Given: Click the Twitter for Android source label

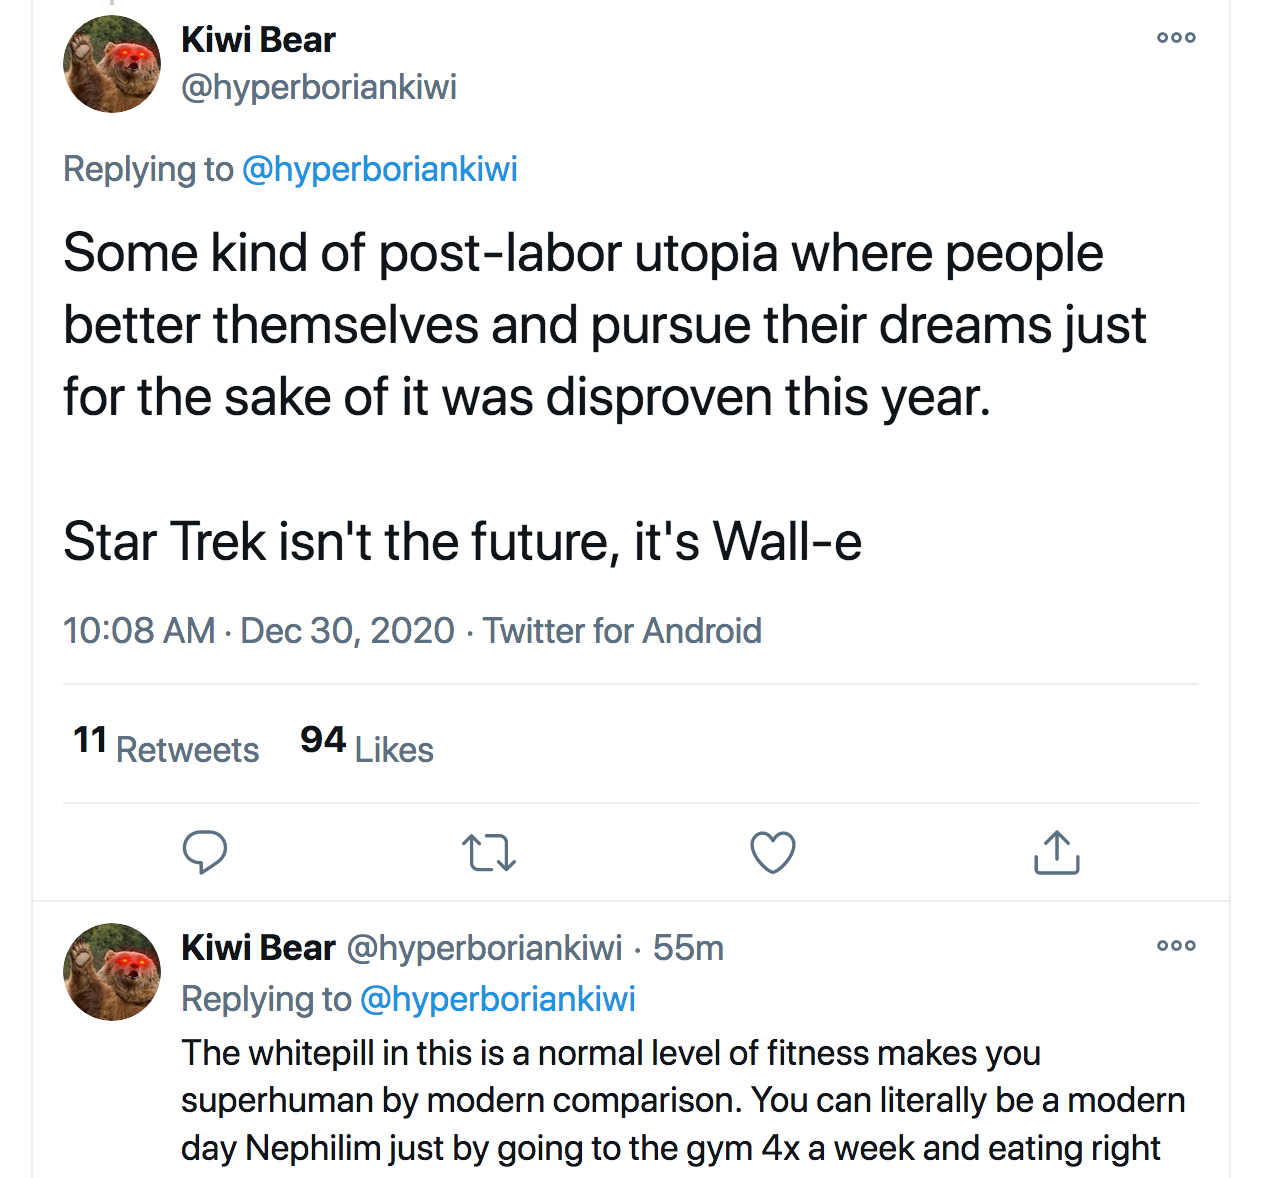Looking at the screenshot, I should [x=622, y=631].
